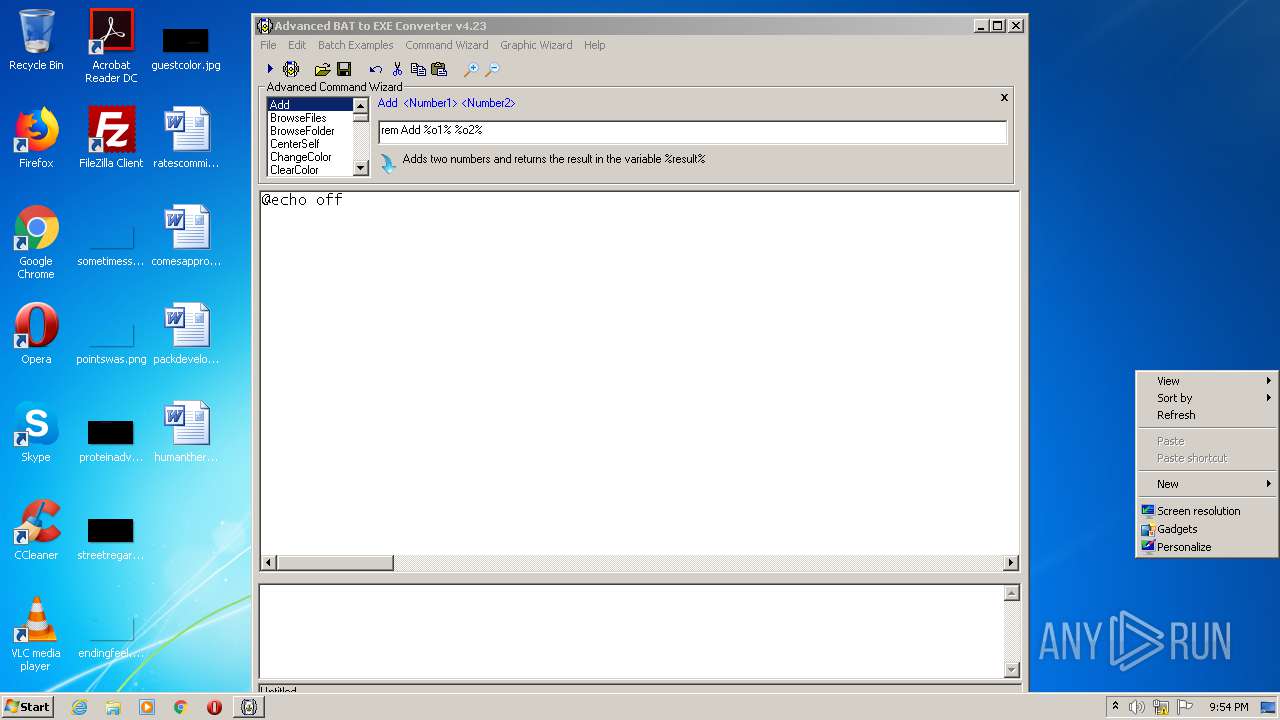Select BrowseFiles in the command list
Screen dimensions: 1280x720
pos(310,118)
